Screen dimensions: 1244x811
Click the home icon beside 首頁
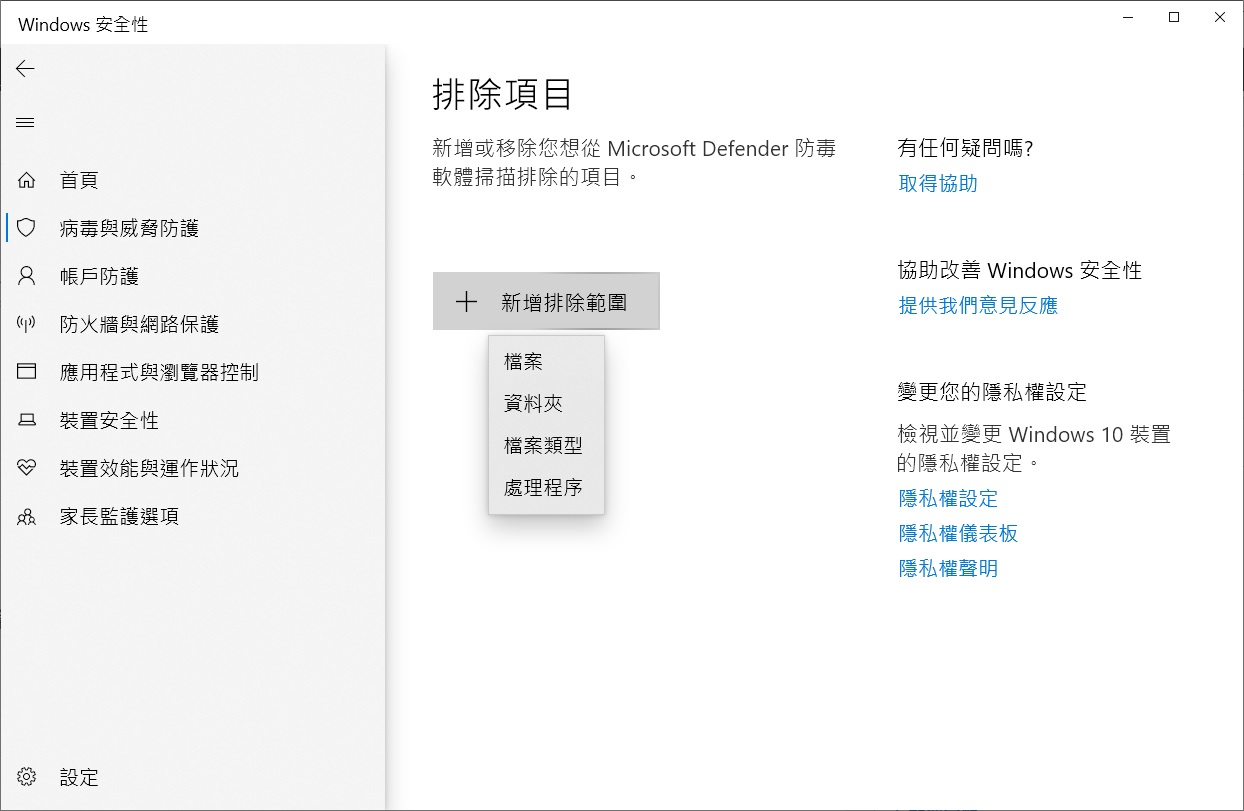pyautogui.click(x=27, y=181)
